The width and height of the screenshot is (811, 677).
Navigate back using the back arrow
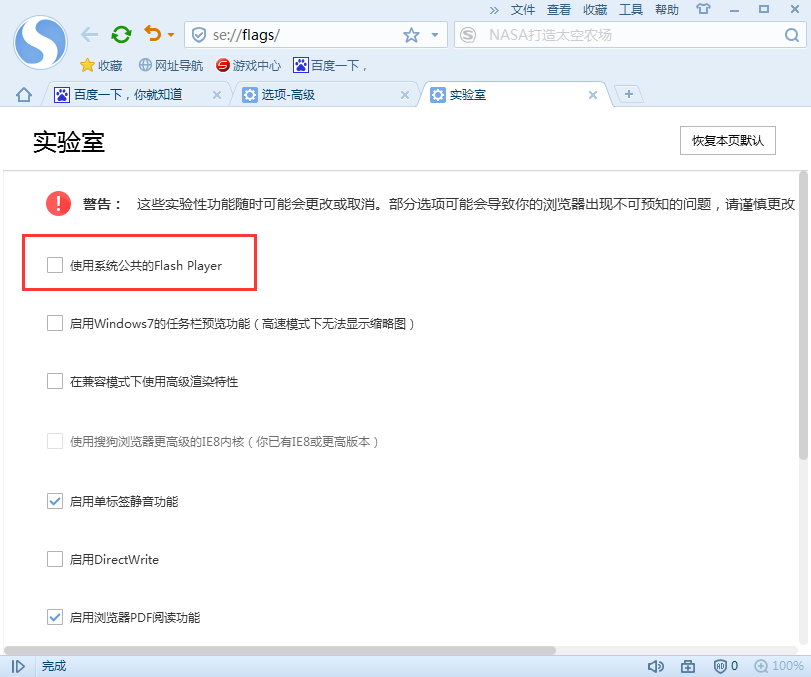89,33
